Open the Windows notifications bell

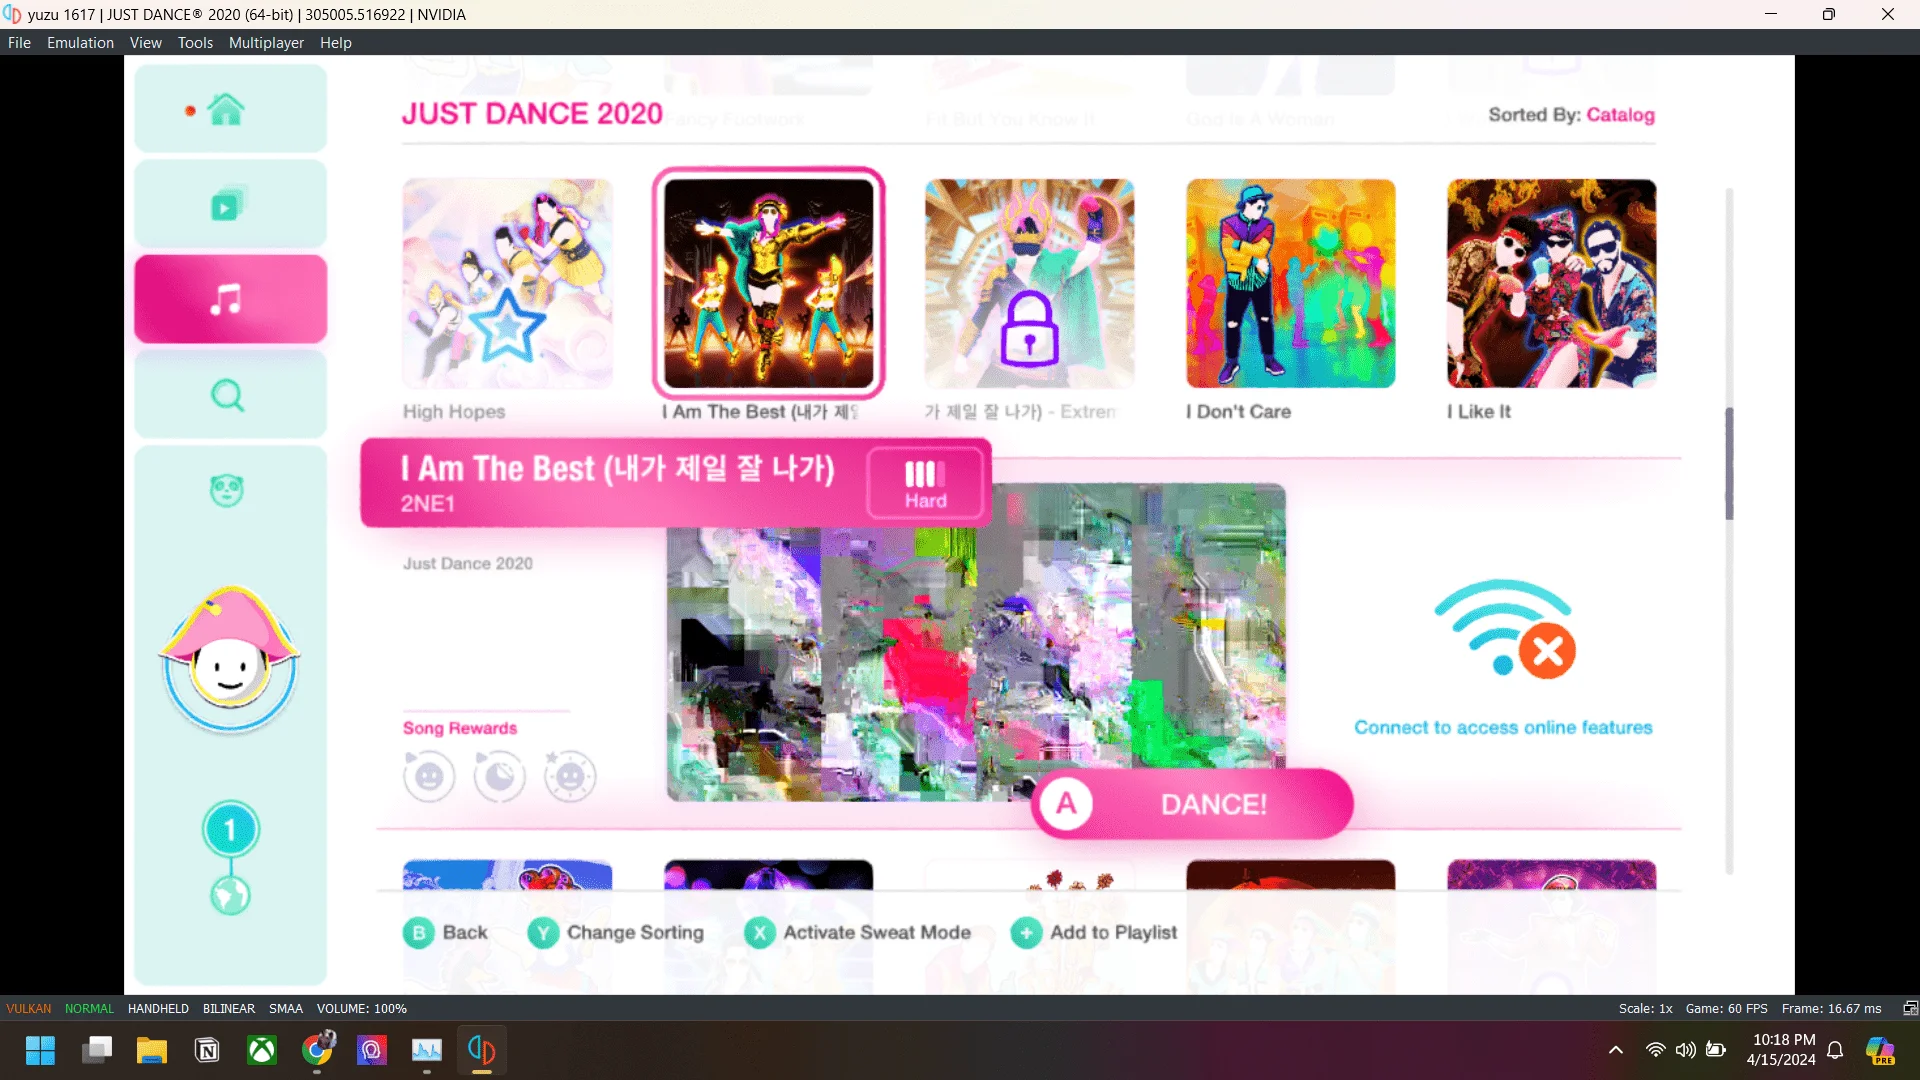[x=1835, y=1050]
